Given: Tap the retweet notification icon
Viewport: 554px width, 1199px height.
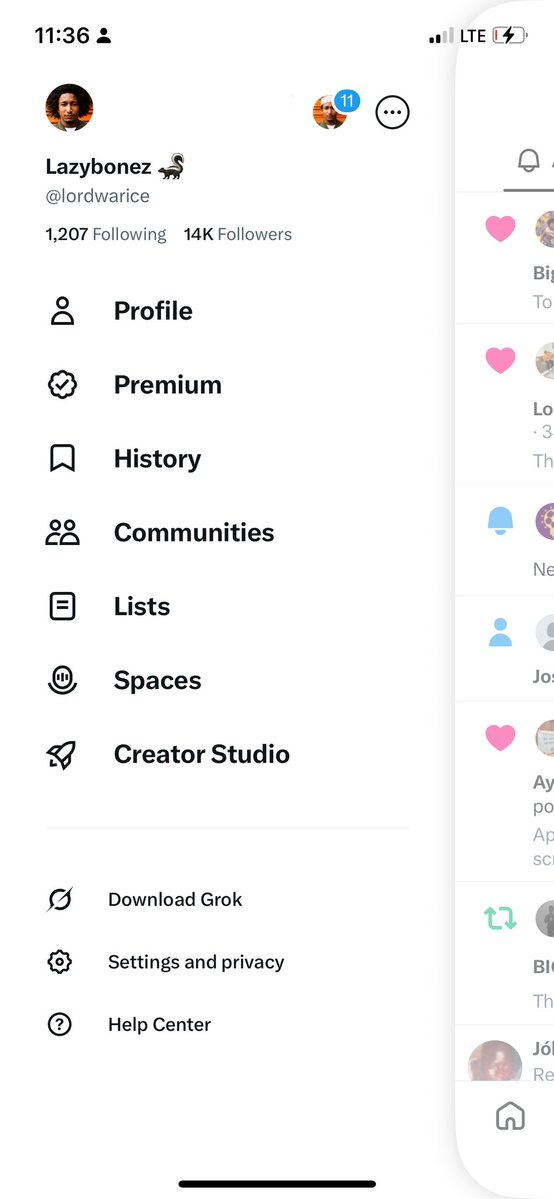Looking at the screenshot, I should (500, 918).
